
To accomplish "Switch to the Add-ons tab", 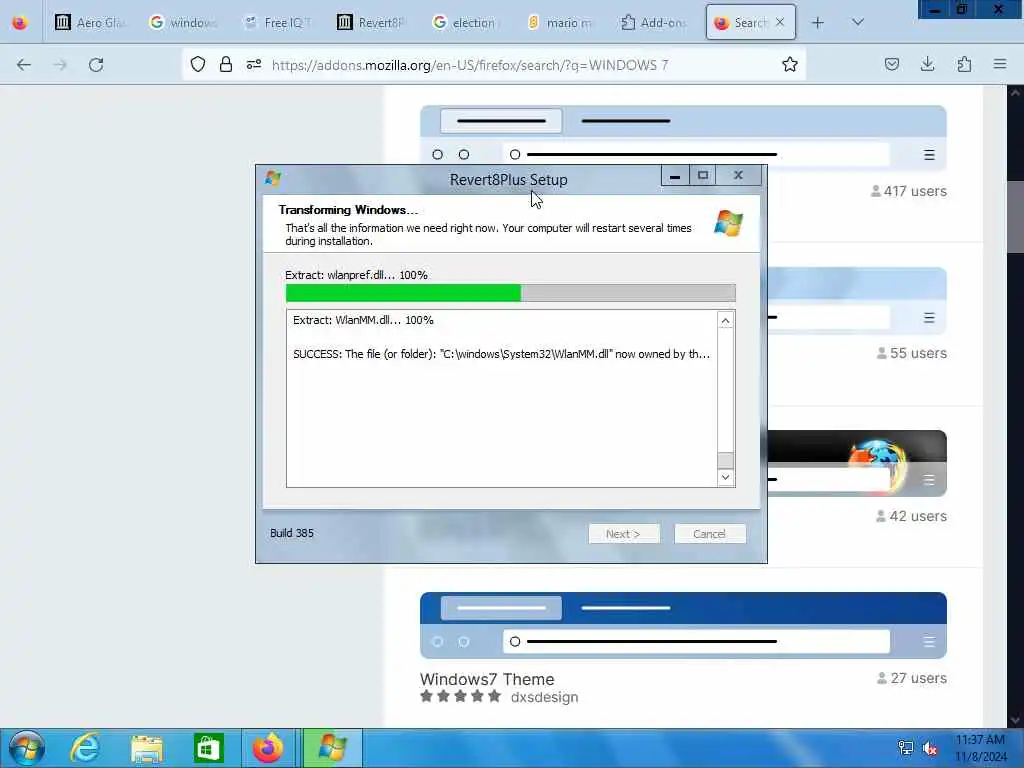I will pos(655,23).
